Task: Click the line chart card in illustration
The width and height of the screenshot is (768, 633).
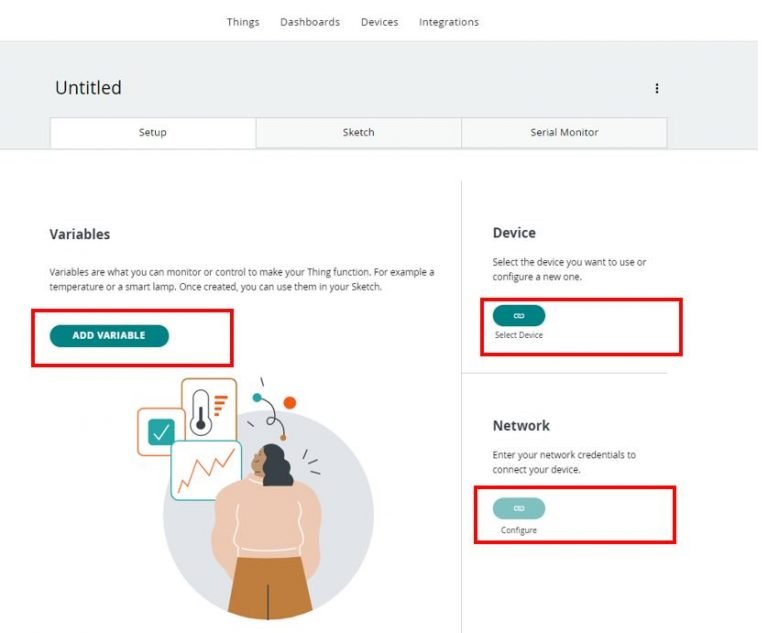Action: [x=206, y=470]
